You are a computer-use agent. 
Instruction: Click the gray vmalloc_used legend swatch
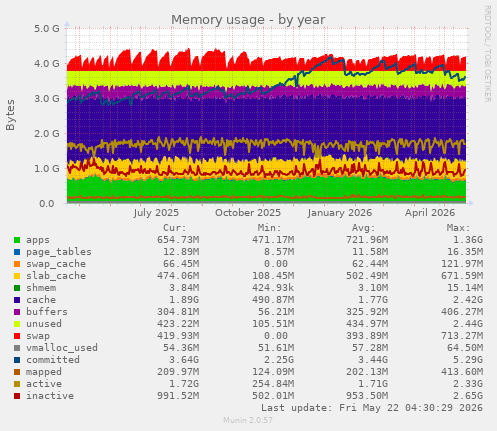pos(17,348)
